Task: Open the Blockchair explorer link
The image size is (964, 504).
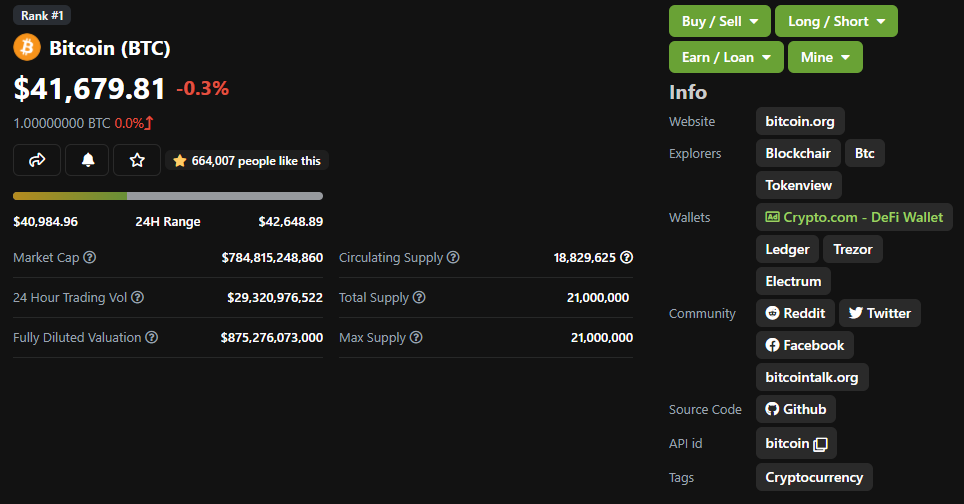Action: click(x=798, y=153)
